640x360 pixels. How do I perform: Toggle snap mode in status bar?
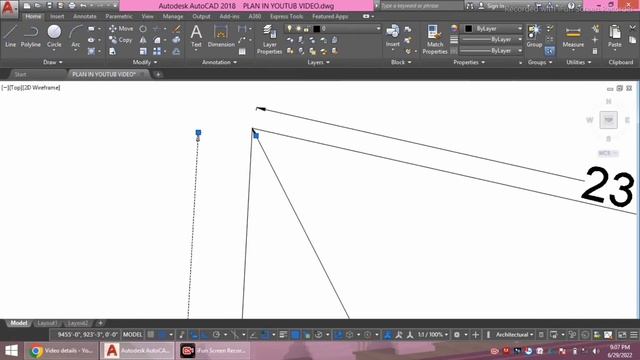(x=162, y=335)
